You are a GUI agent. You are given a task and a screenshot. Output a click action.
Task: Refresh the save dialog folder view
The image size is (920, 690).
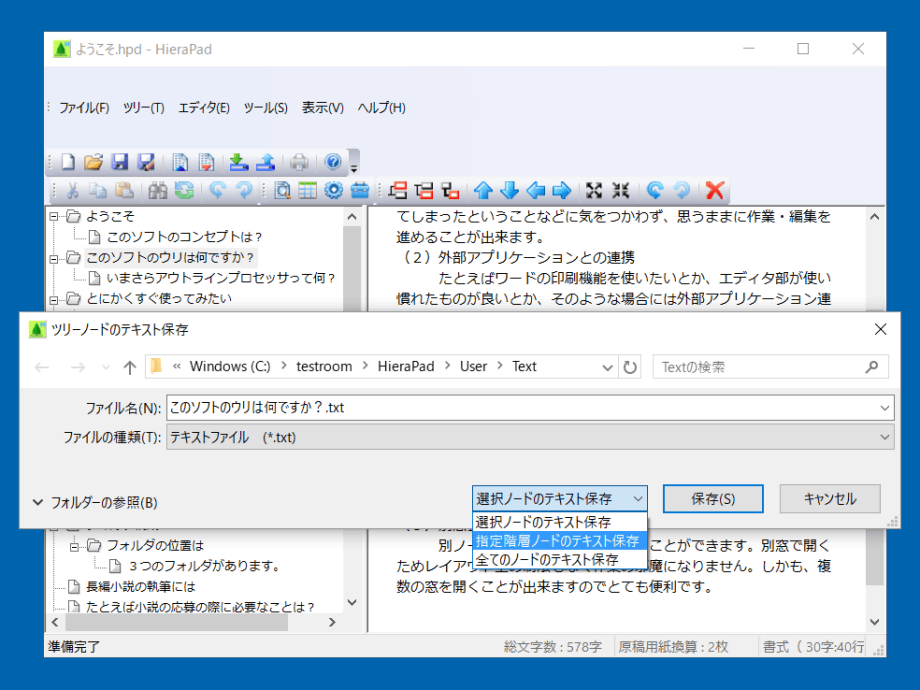(x=630, y=367)
